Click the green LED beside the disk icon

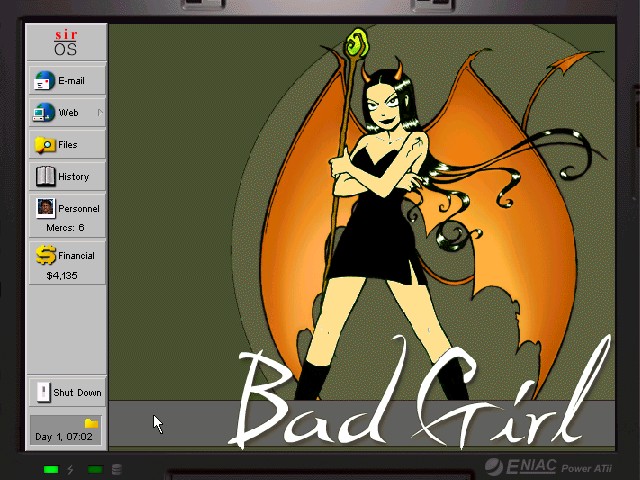pos(95,469)
